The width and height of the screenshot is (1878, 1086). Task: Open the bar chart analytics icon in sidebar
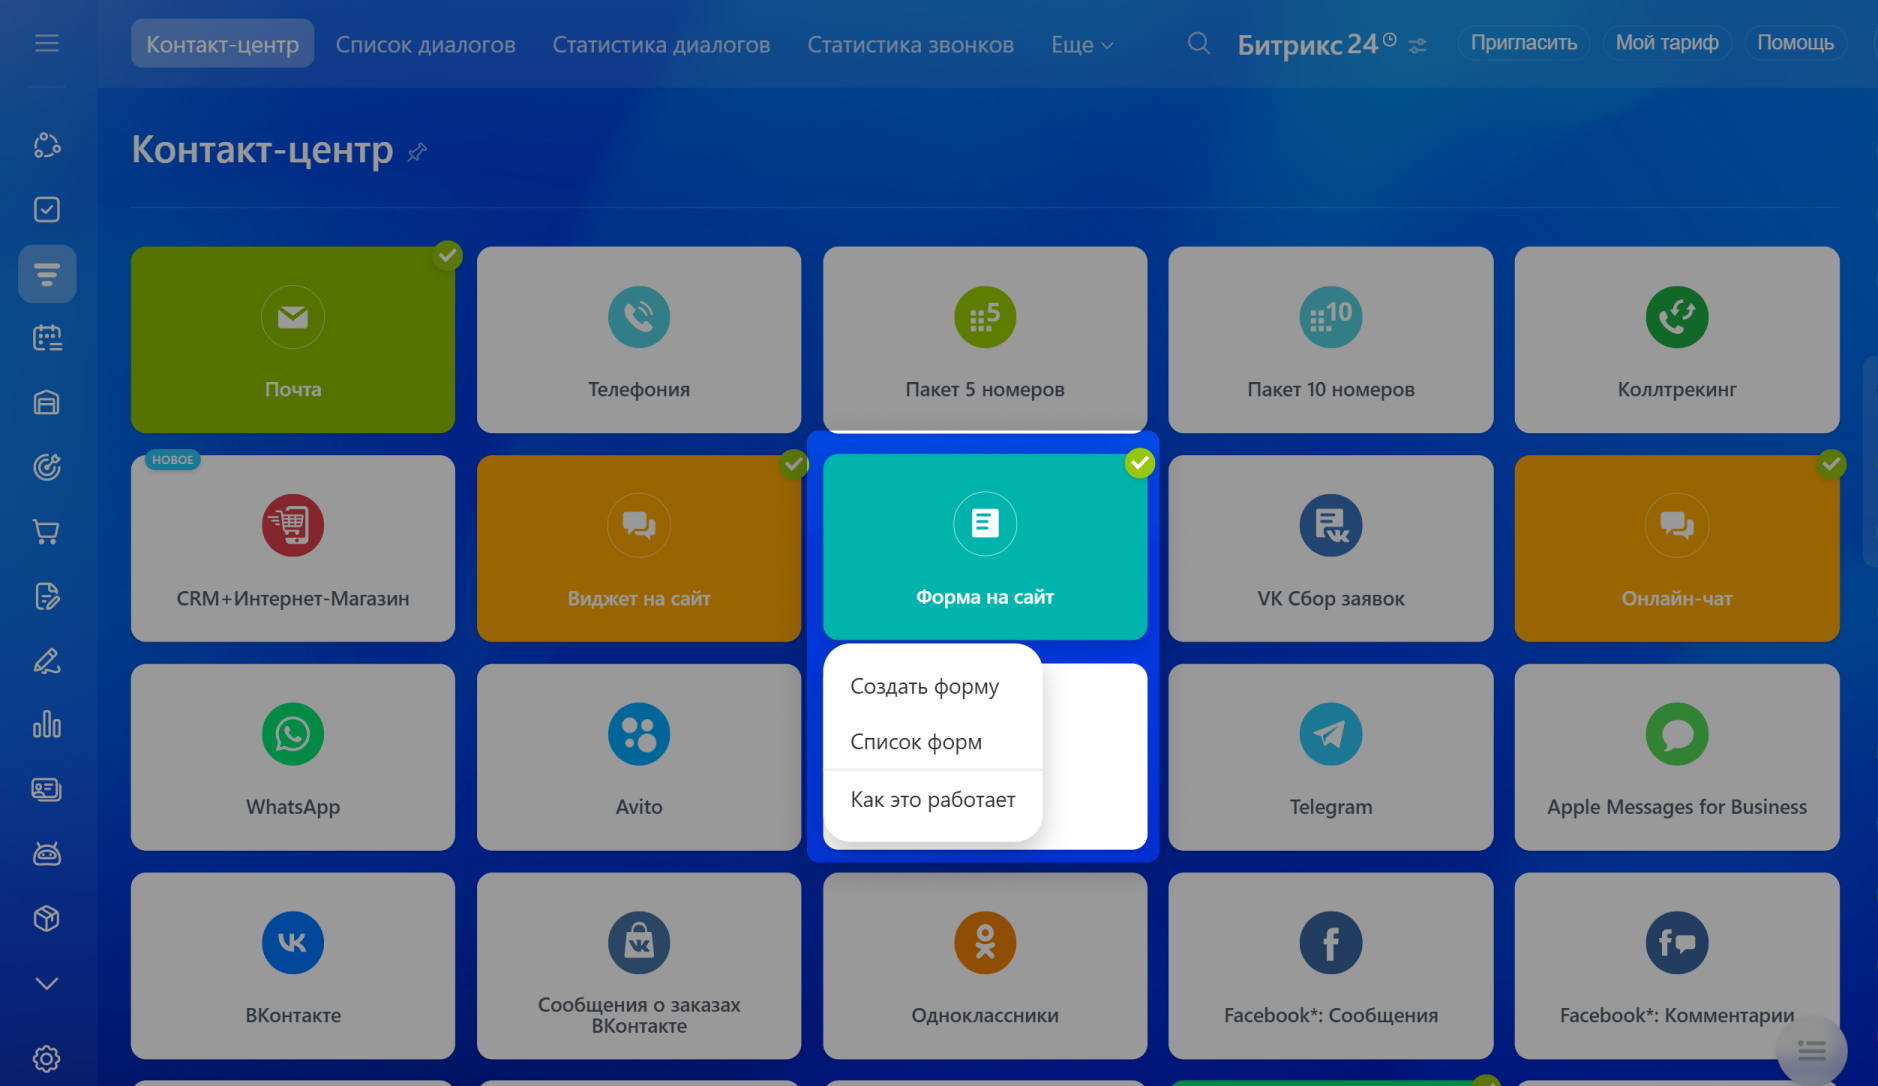47,725
